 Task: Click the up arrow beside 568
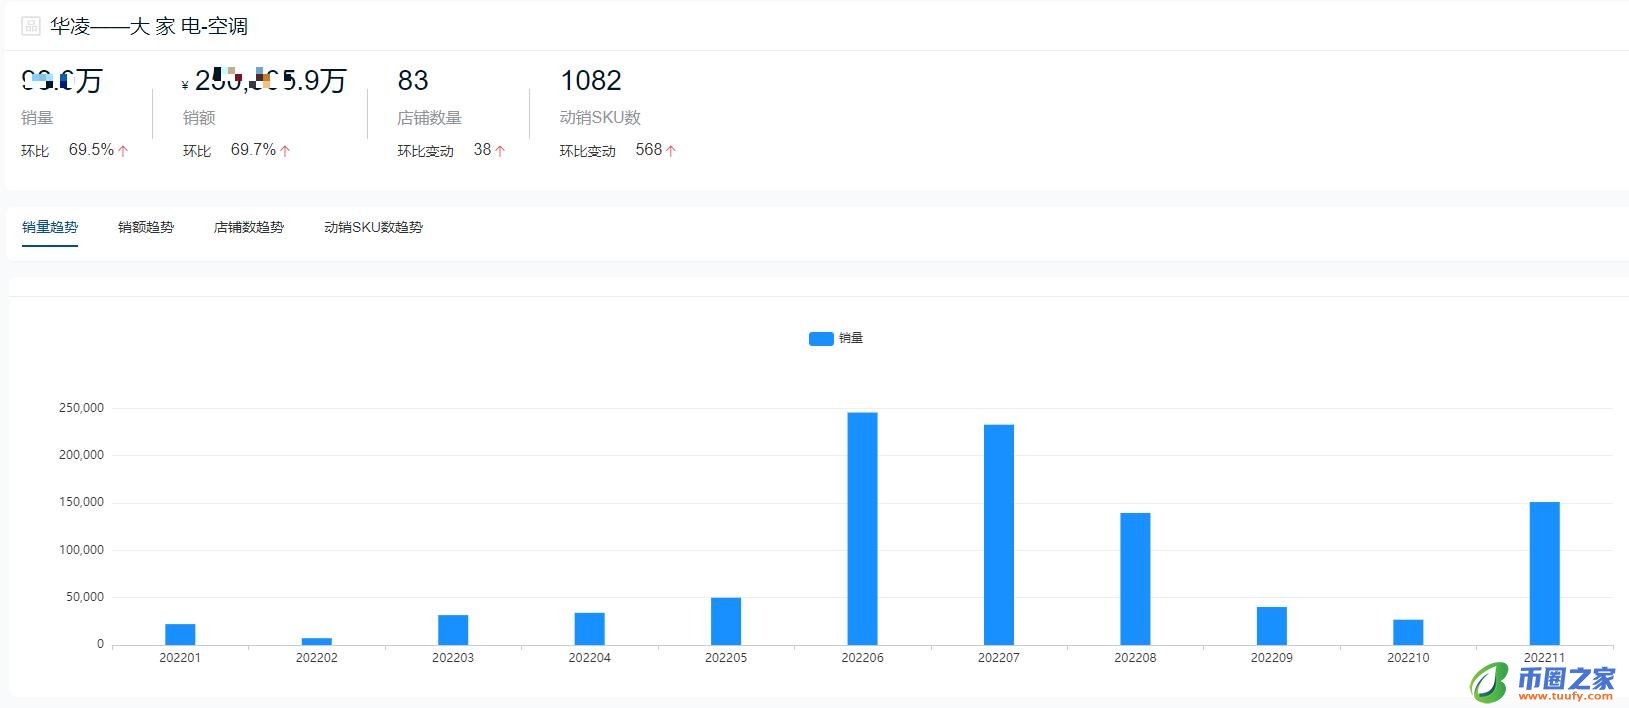pos(671,151)
